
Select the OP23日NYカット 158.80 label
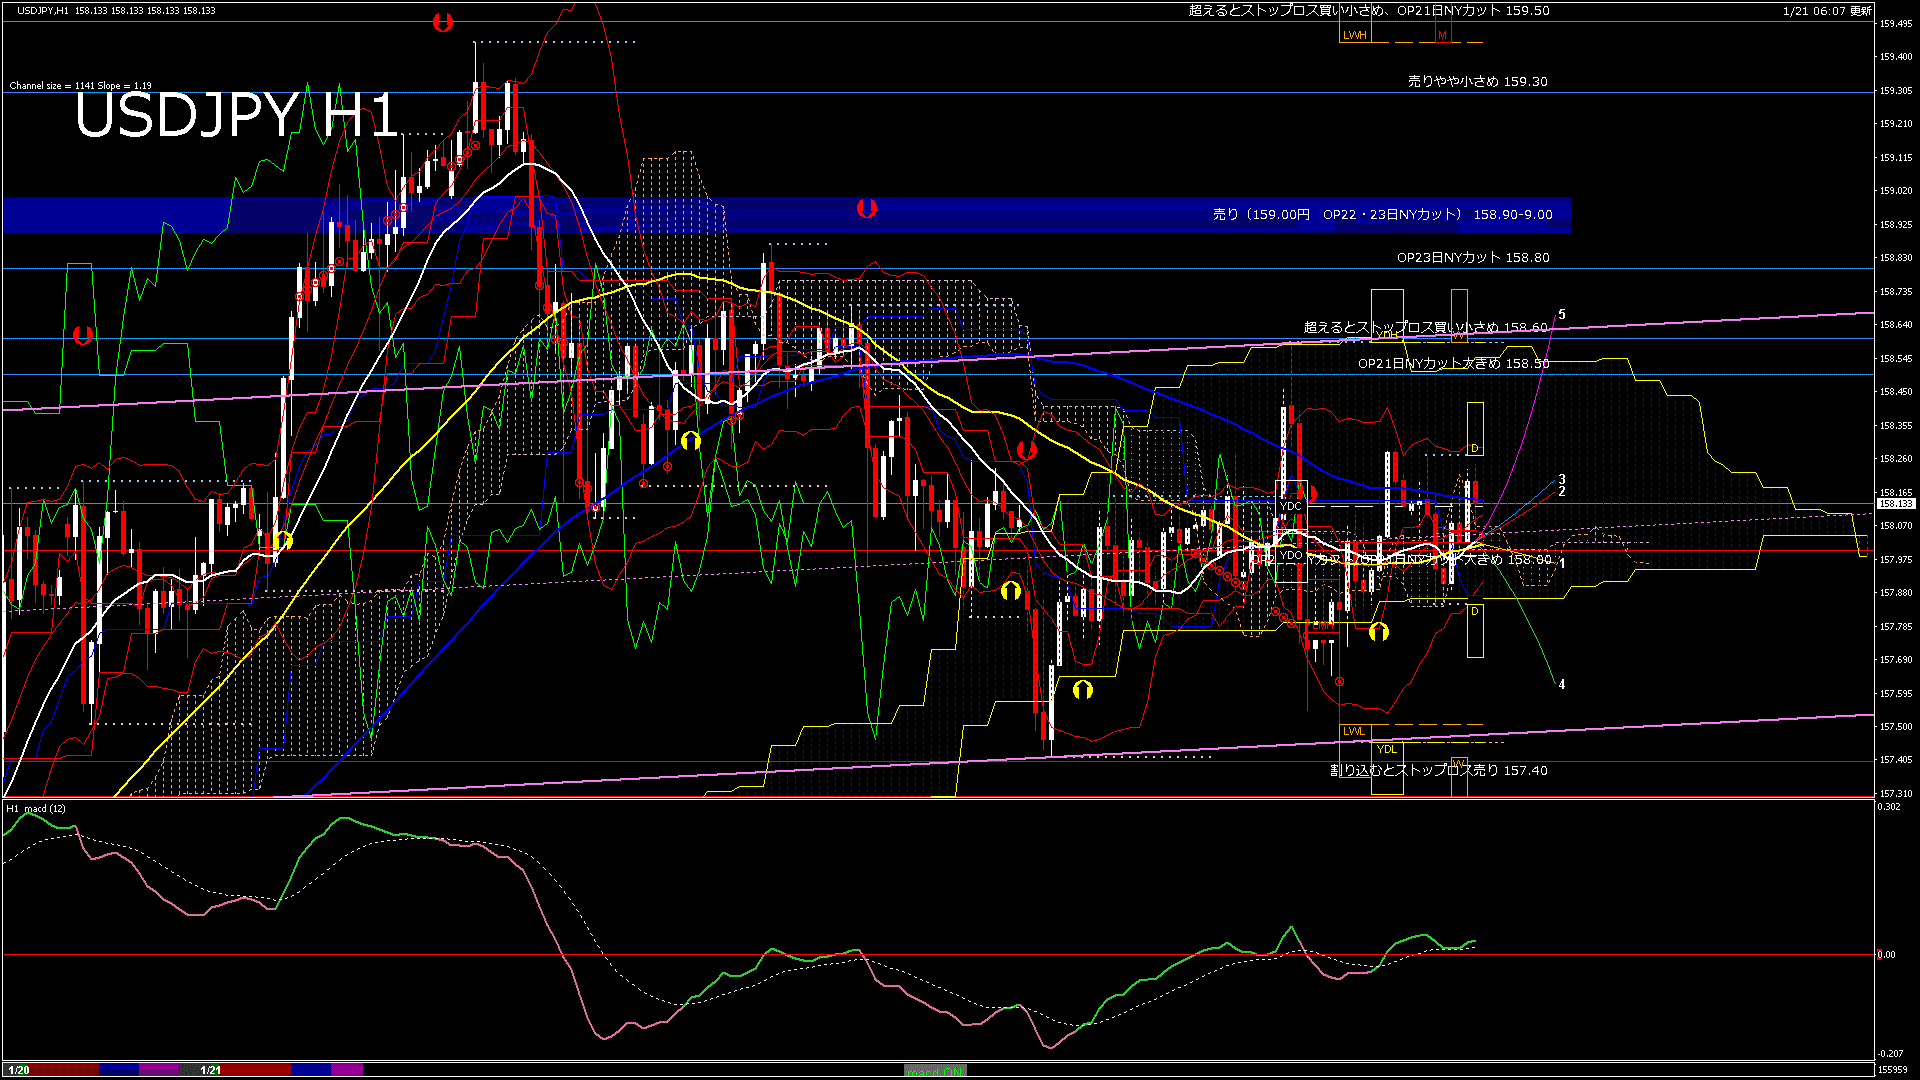(1473, 258)
